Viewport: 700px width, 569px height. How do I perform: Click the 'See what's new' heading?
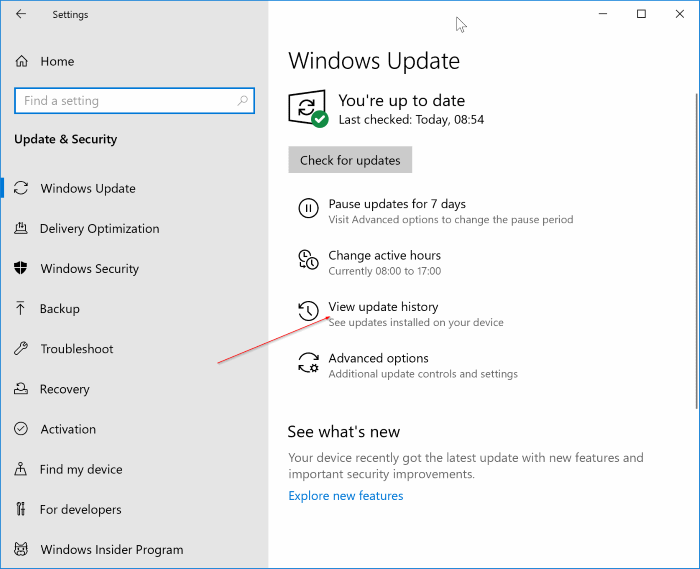click(x=344, y=432)
